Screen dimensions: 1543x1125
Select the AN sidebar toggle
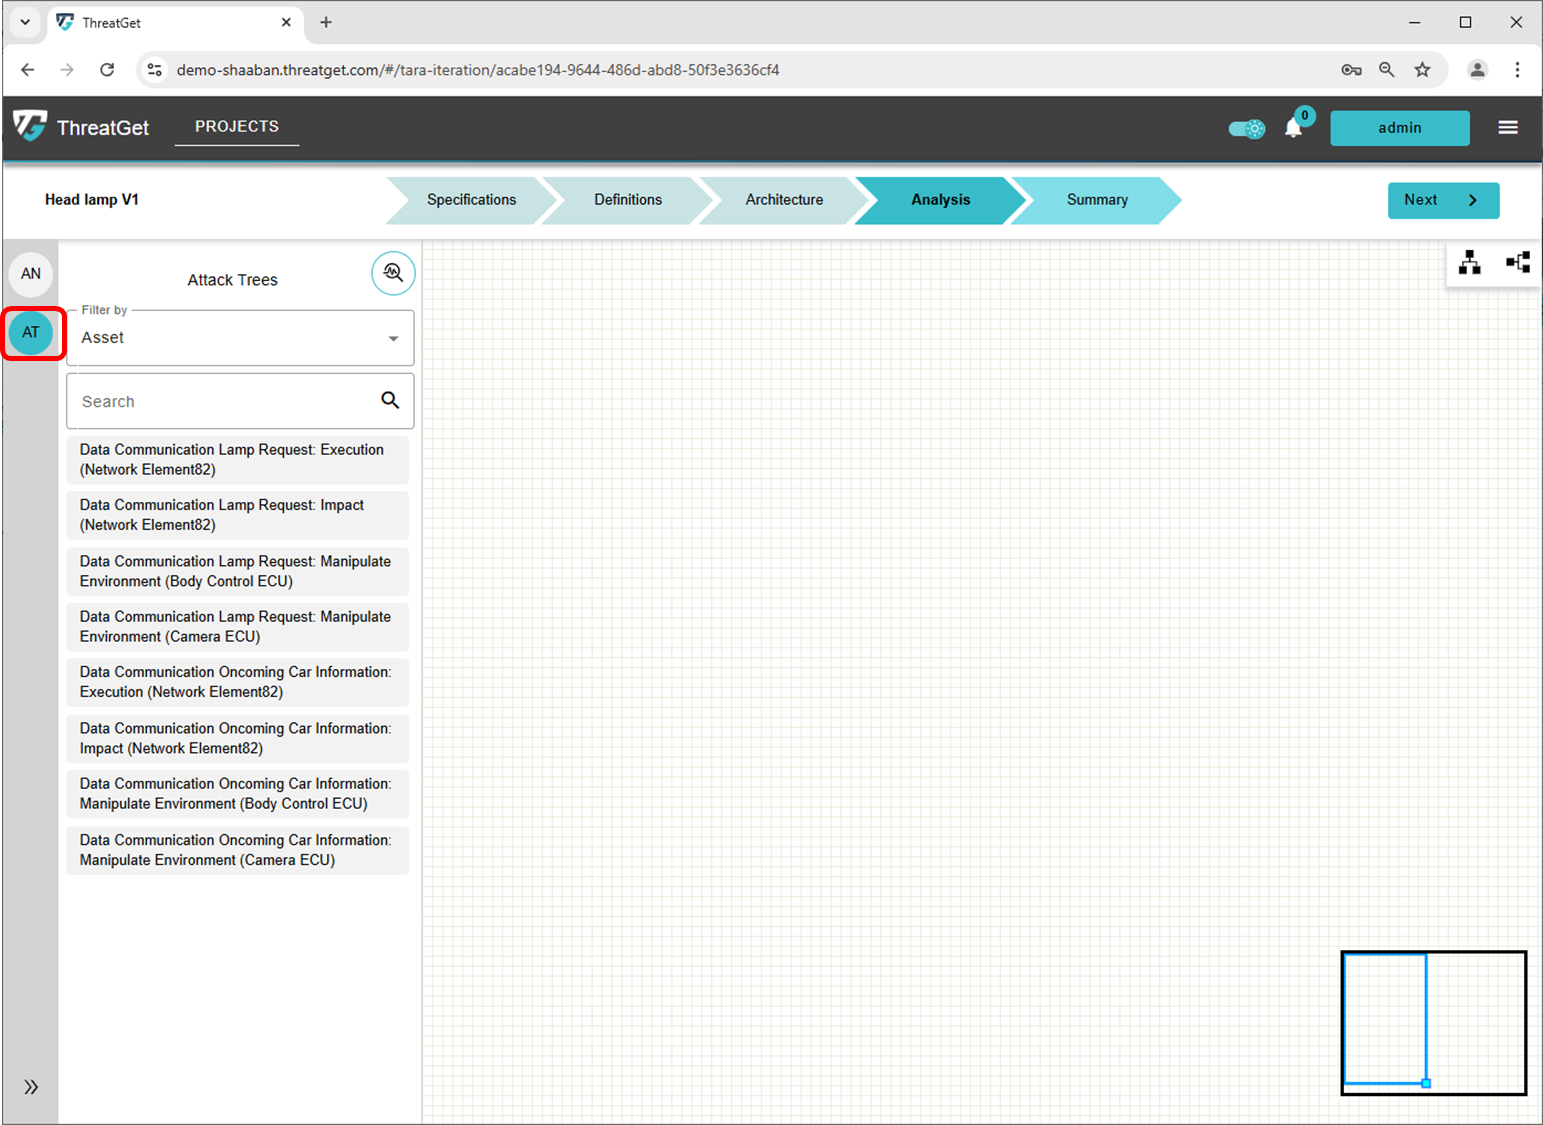[31, 274]
